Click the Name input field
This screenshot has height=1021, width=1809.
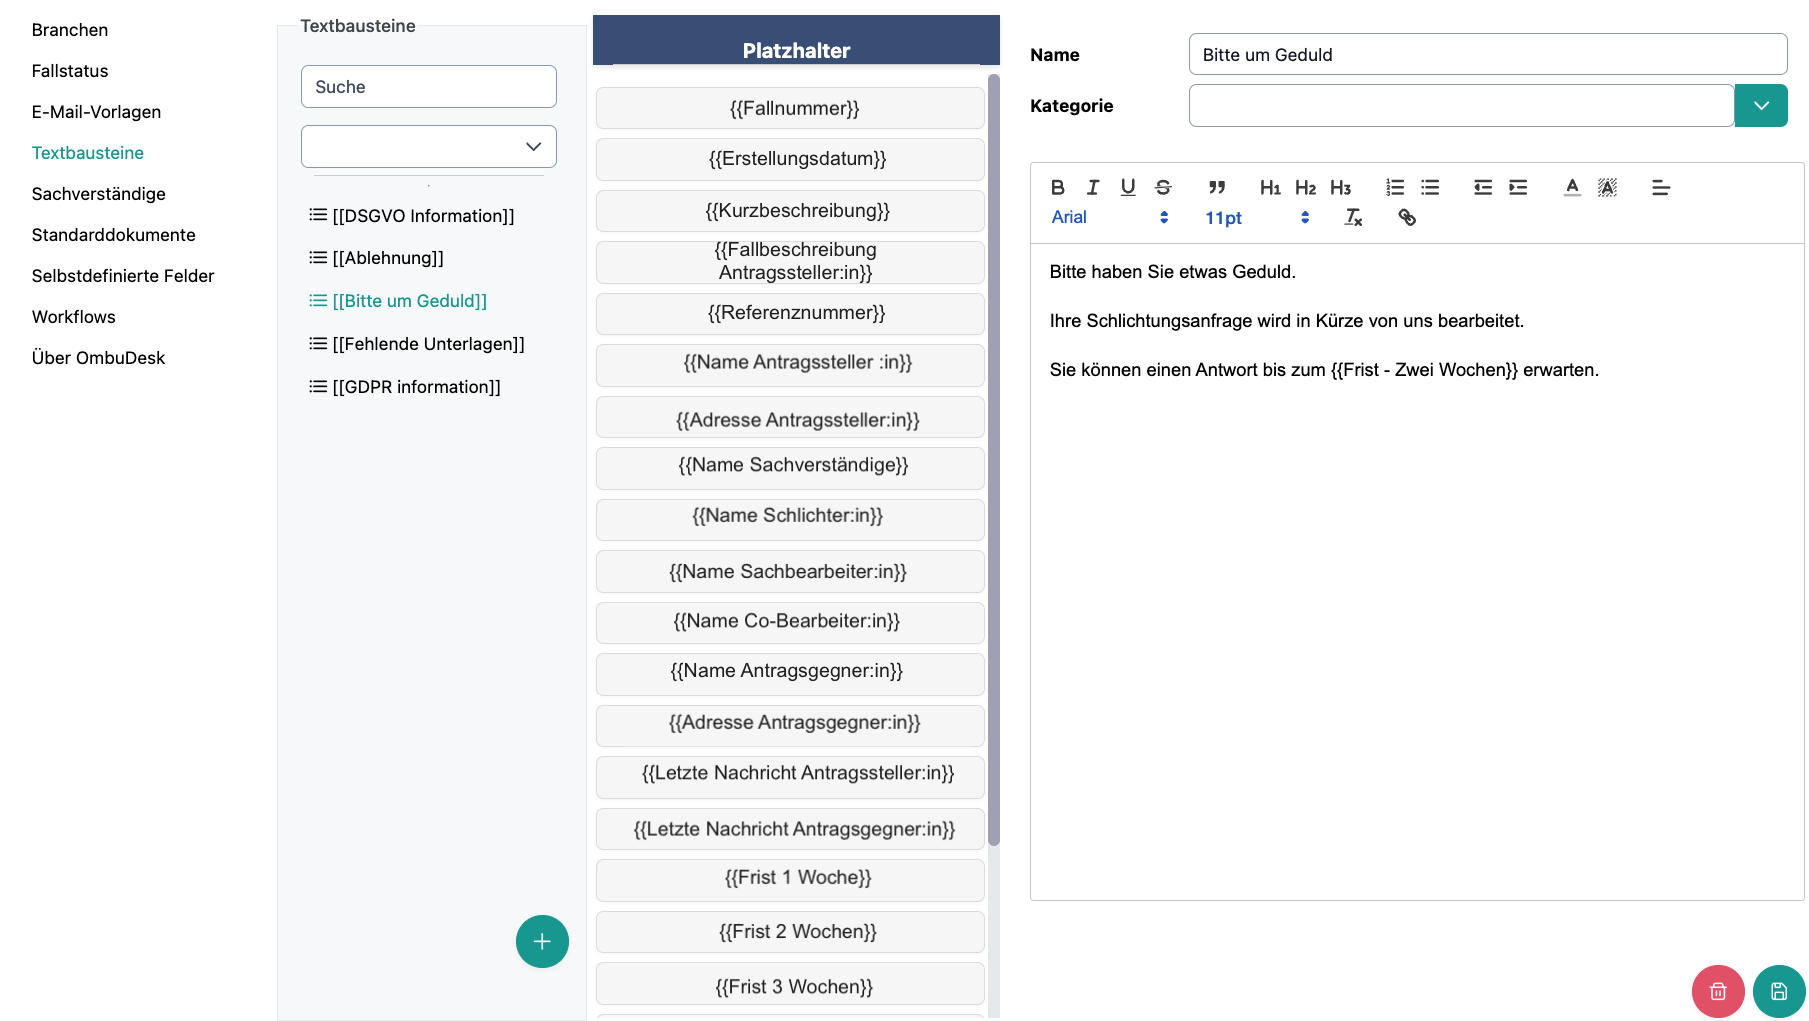1488,54
